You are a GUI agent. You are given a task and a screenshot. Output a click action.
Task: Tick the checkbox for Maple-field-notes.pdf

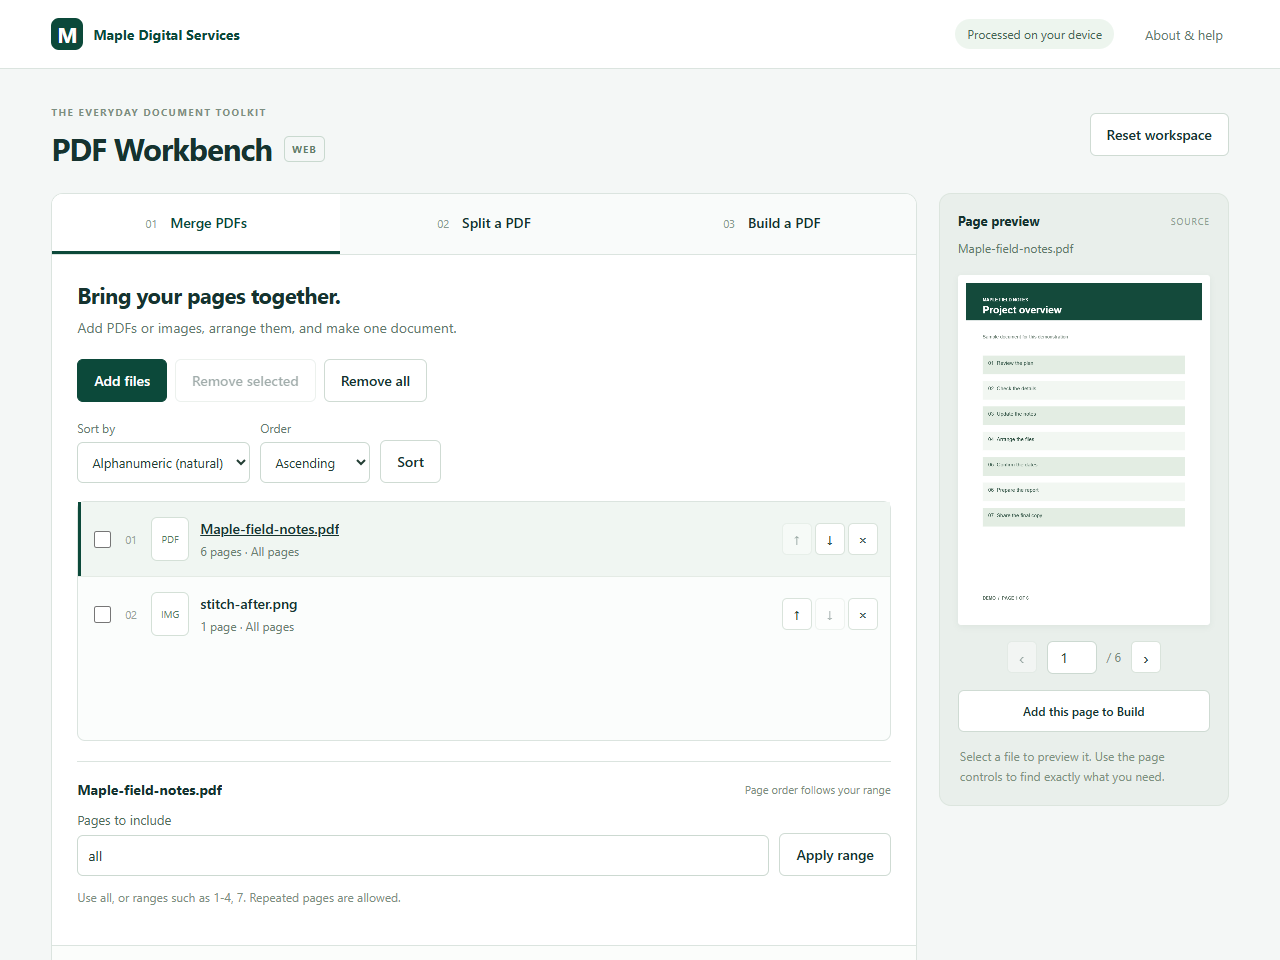tap(102, 539)
